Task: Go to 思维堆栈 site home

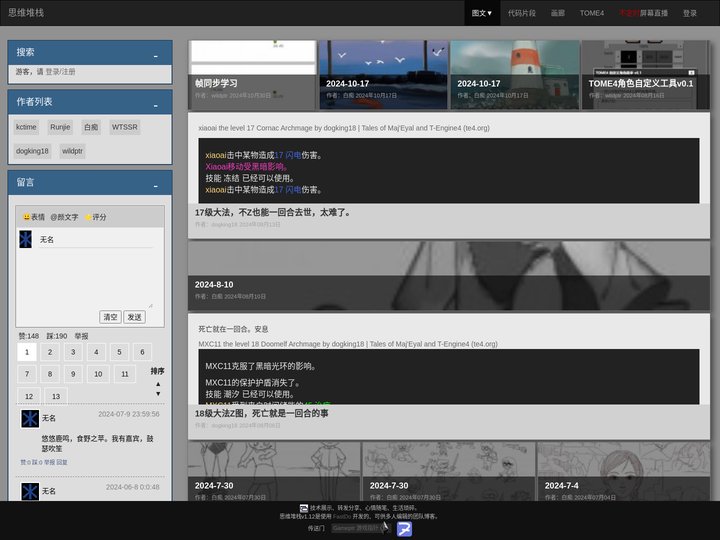Action: [x=26, y=13]
